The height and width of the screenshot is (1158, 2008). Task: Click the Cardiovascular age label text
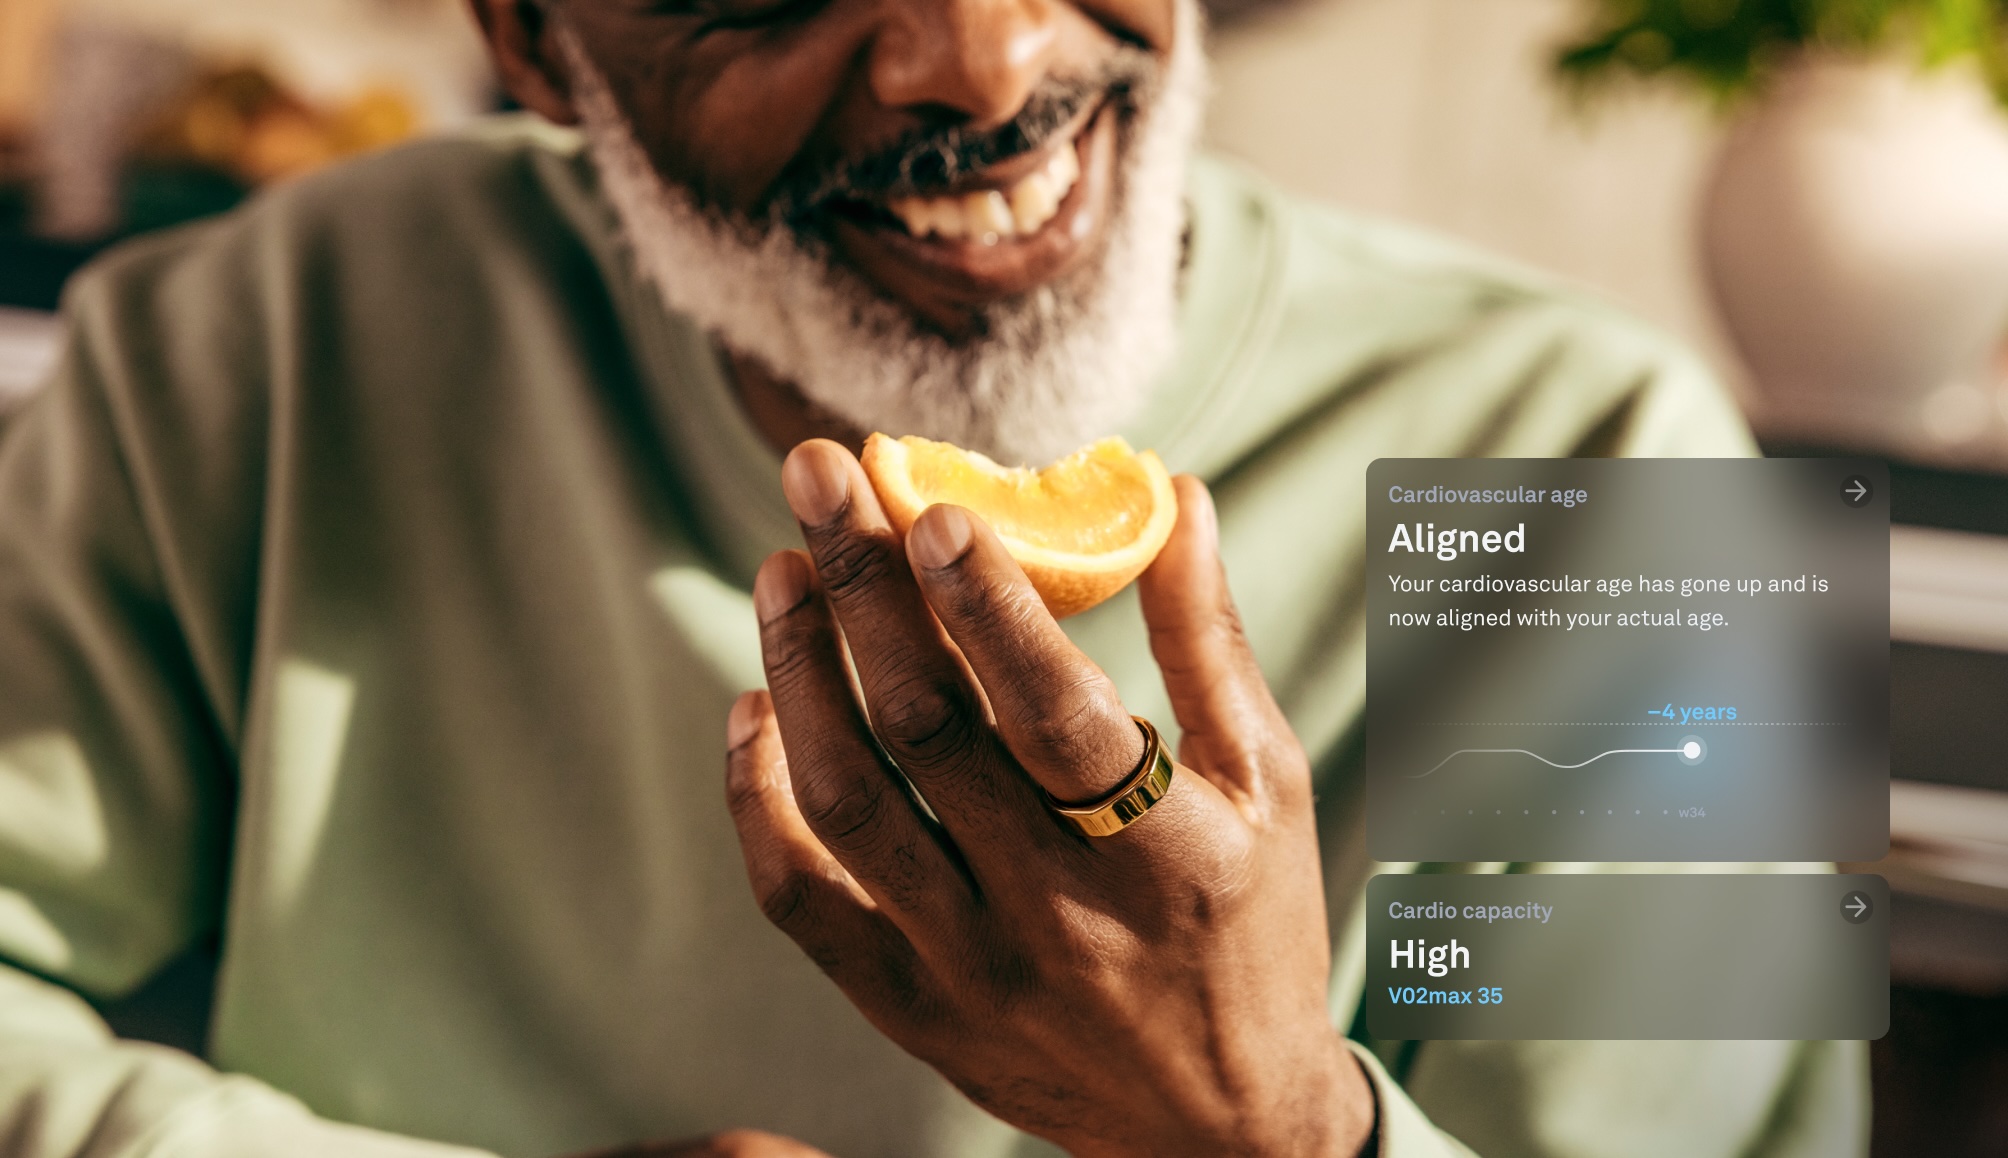click(1487, 492)
